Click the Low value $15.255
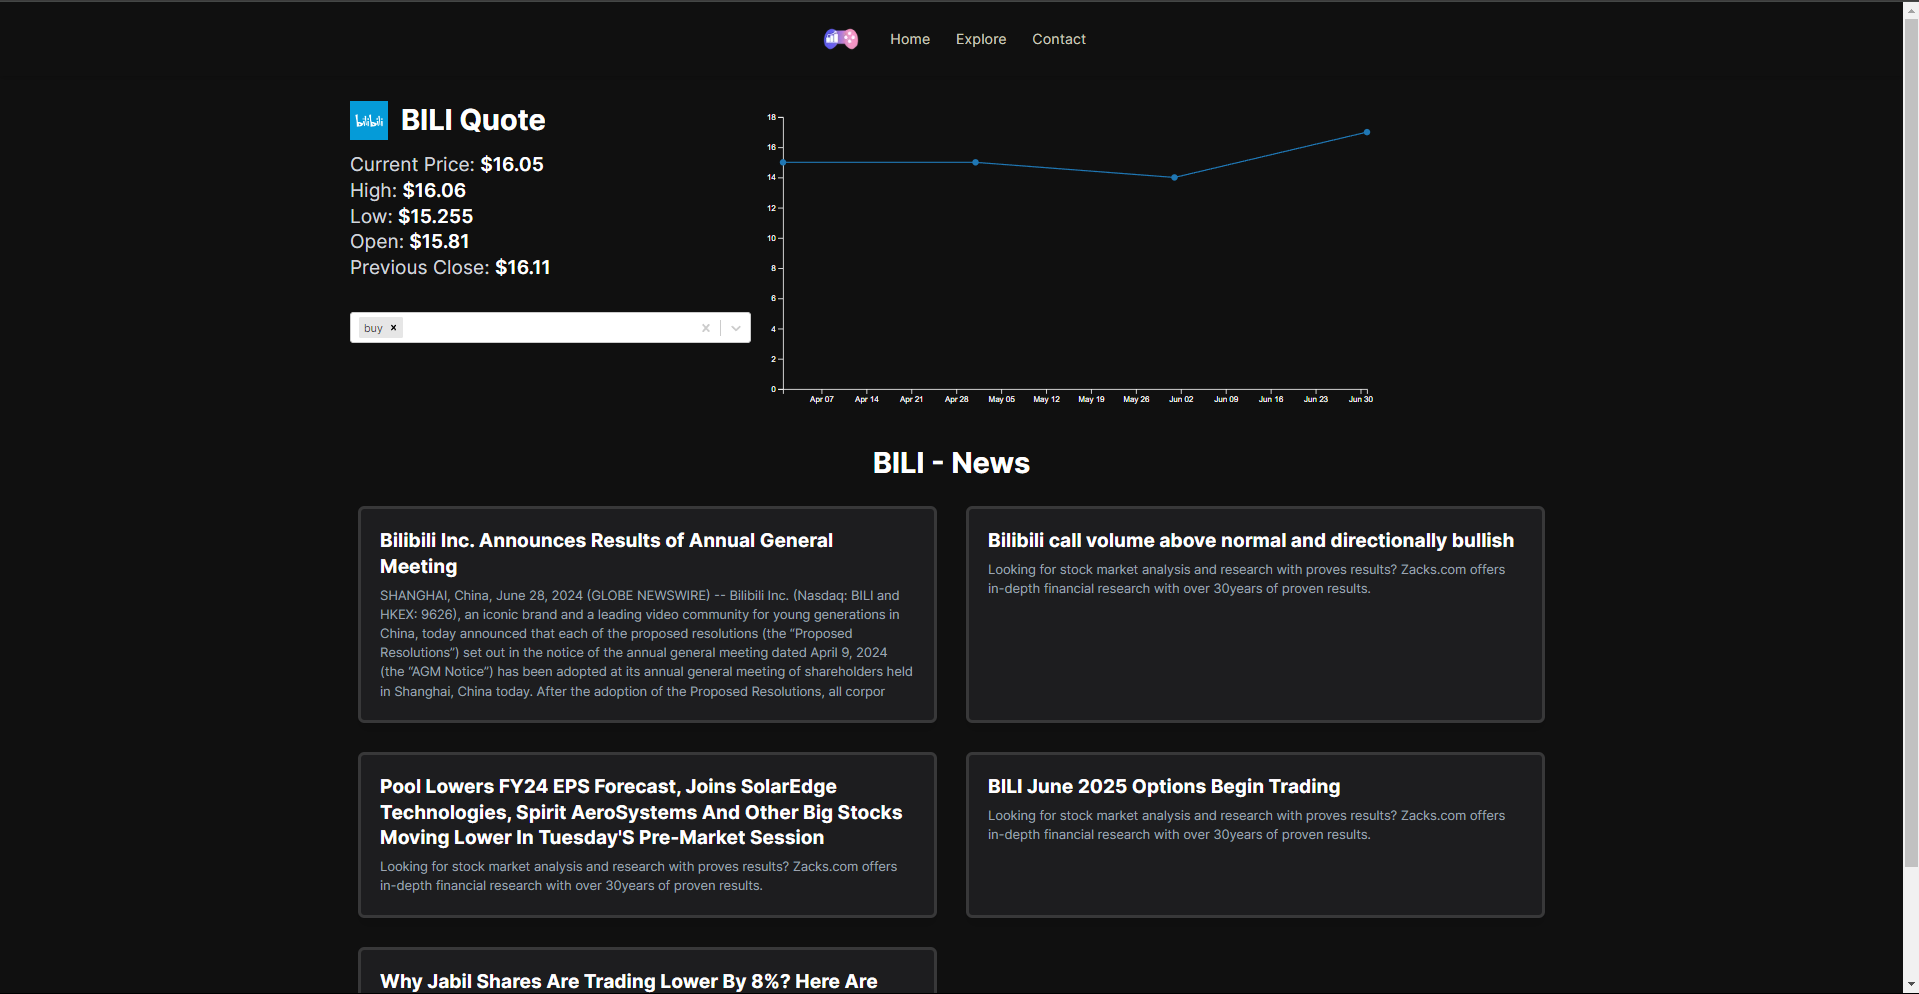 [436, 216]
